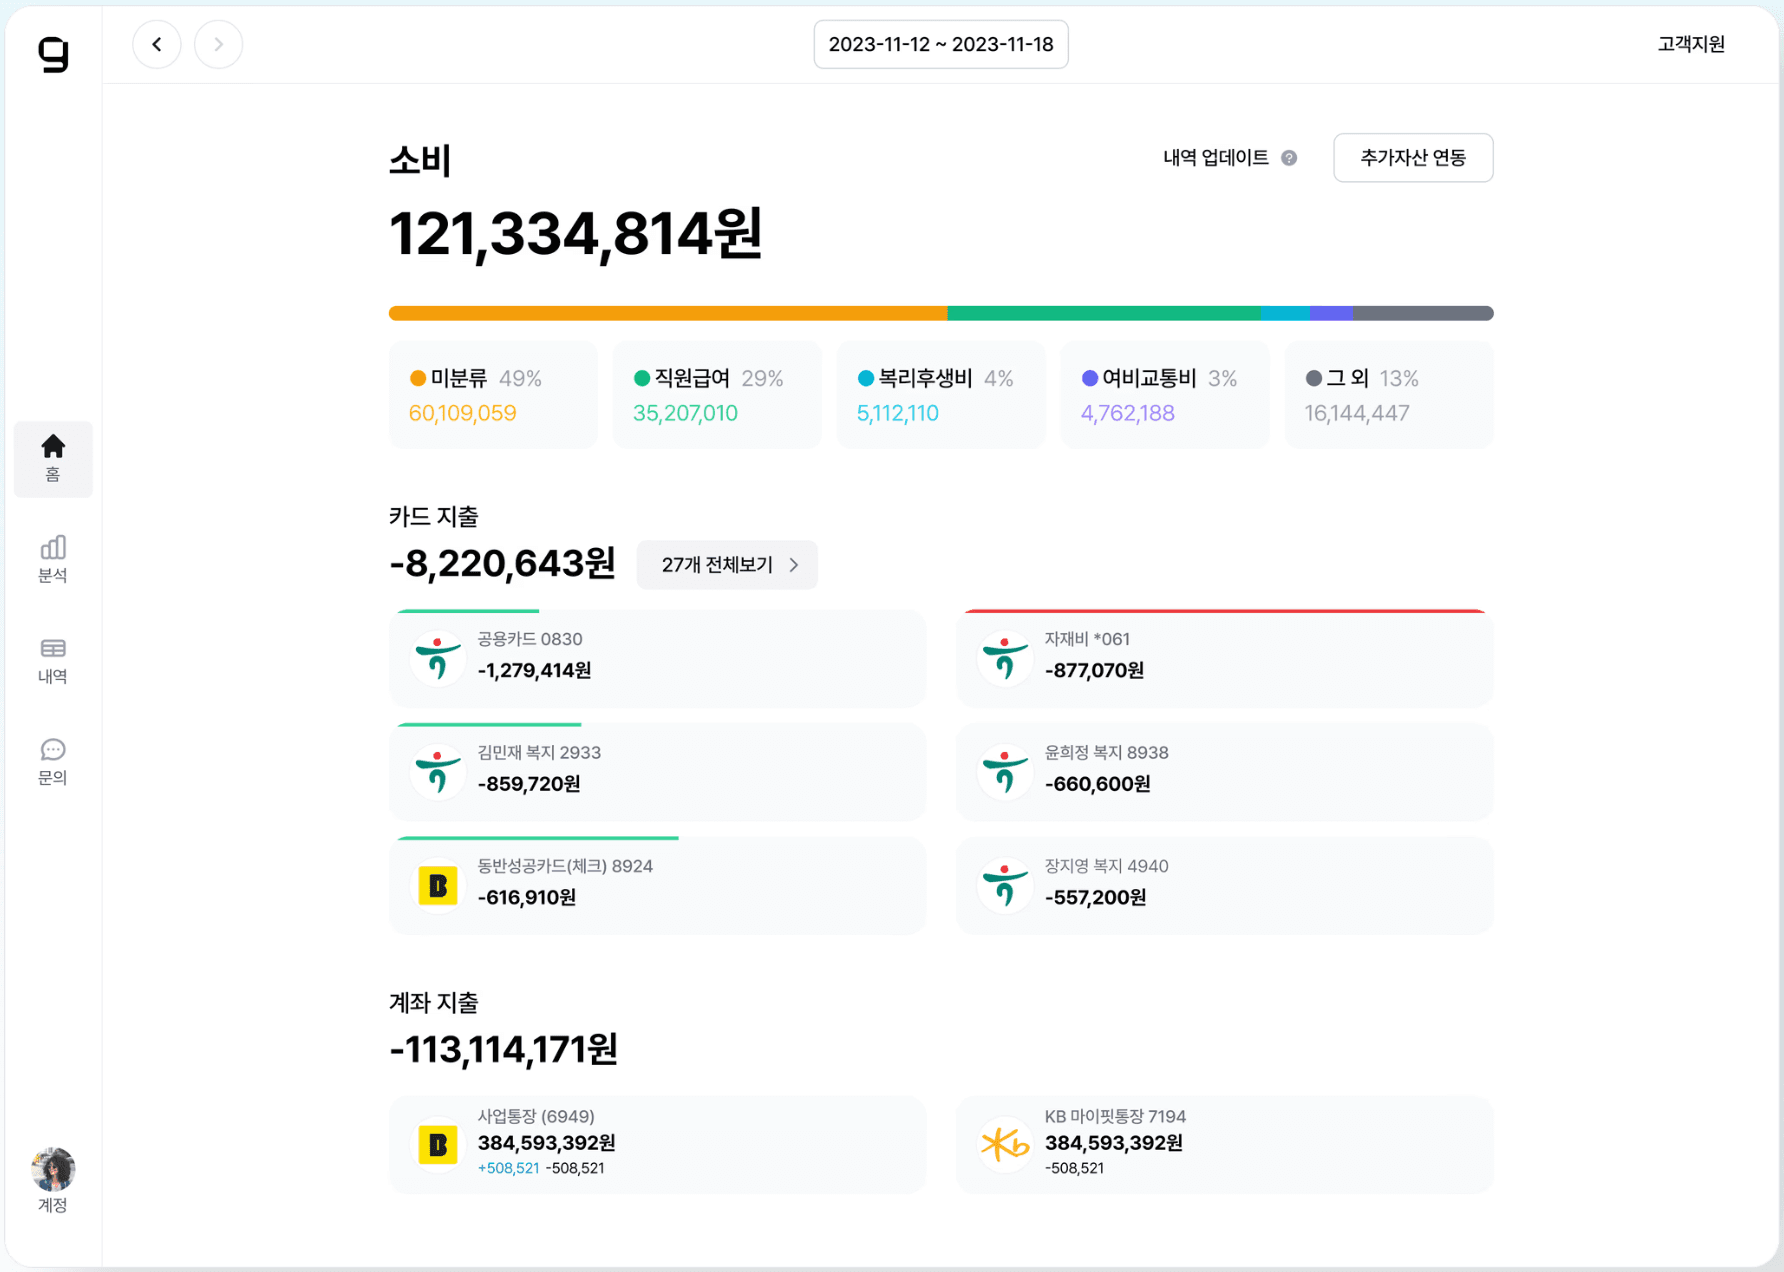1784x1272 pixels.
Task: Go to next week with forward arrow
Action: point(218,44)
